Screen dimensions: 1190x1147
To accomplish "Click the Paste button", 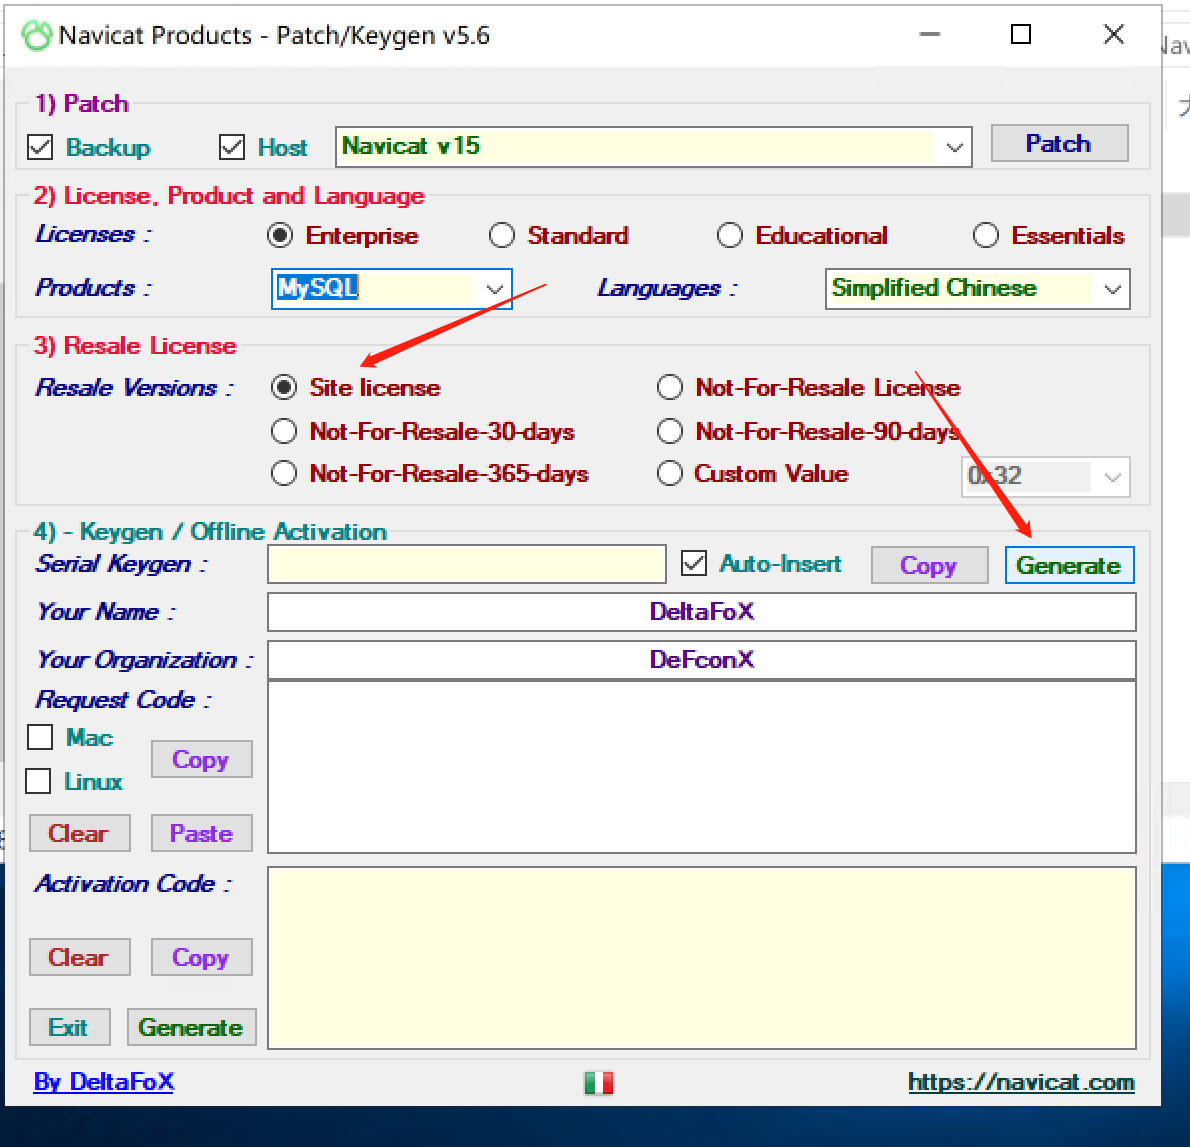I will pyautogui.click(x=201, y=833).
